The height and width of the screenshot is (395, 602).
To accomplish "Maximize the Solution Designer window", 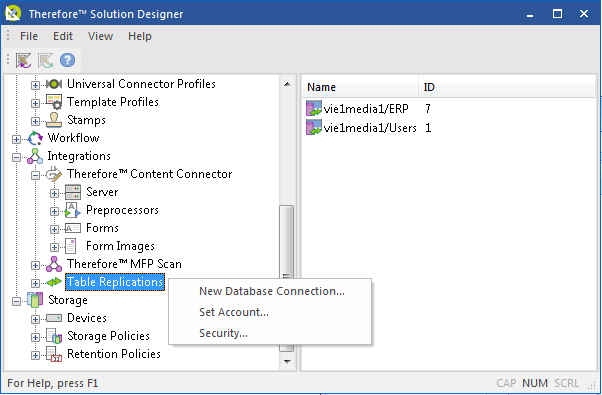I will (x=557, y=14).
